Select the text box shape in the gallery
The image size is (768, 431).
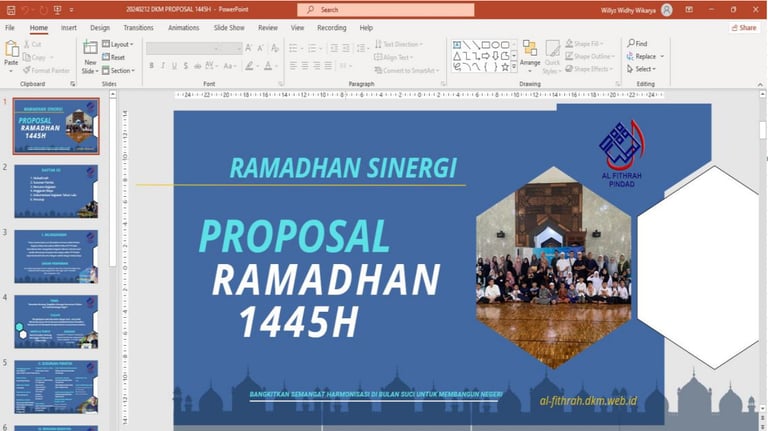tap(456, 45)
